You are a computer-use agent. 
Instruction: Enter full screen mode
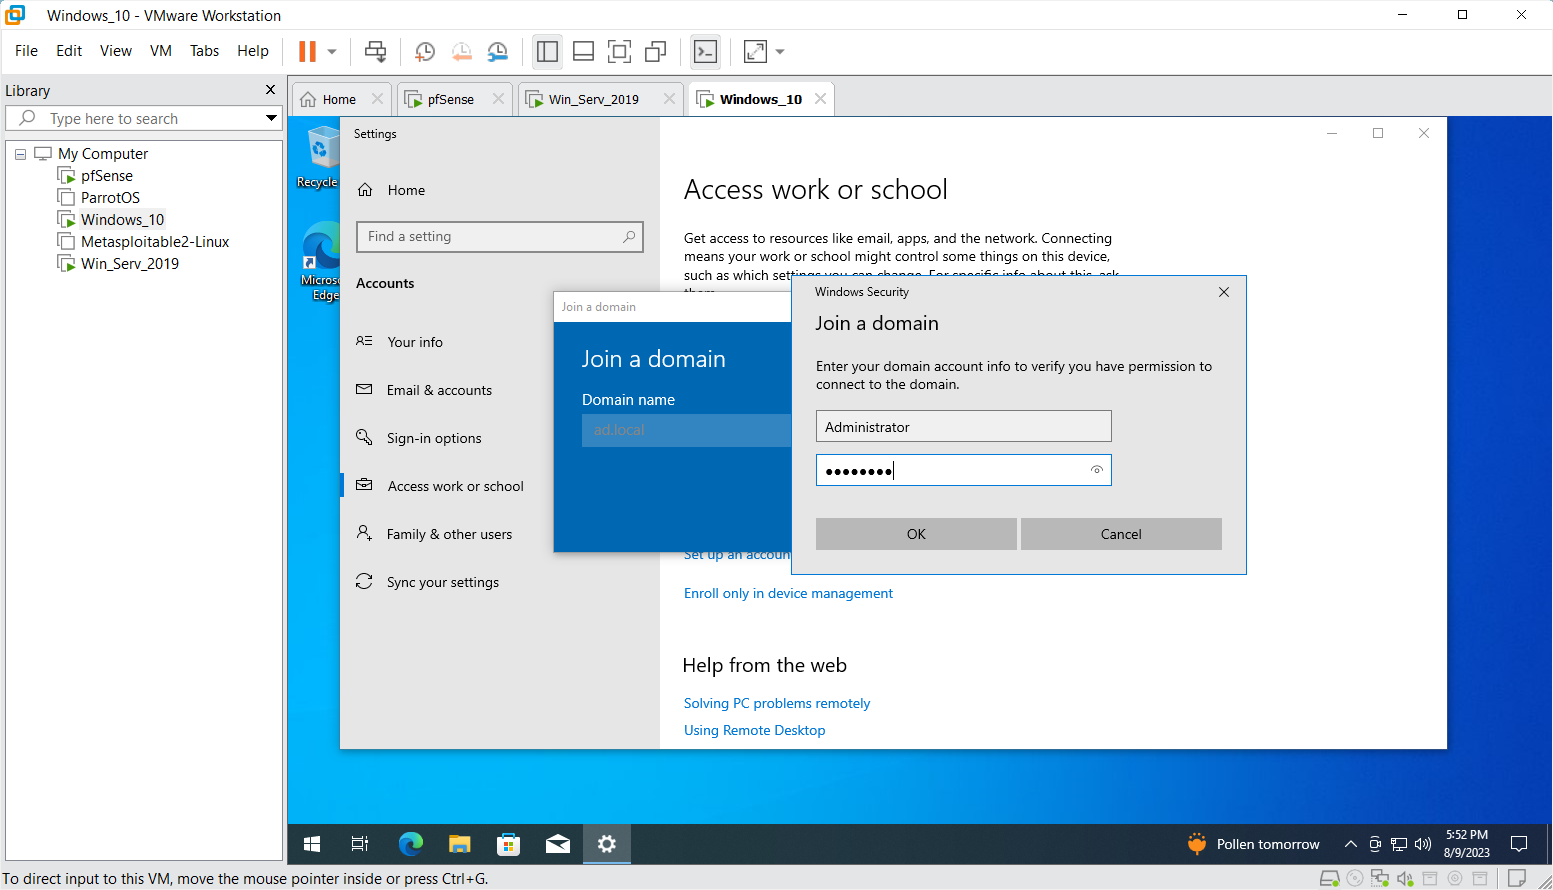click(619, 51)
